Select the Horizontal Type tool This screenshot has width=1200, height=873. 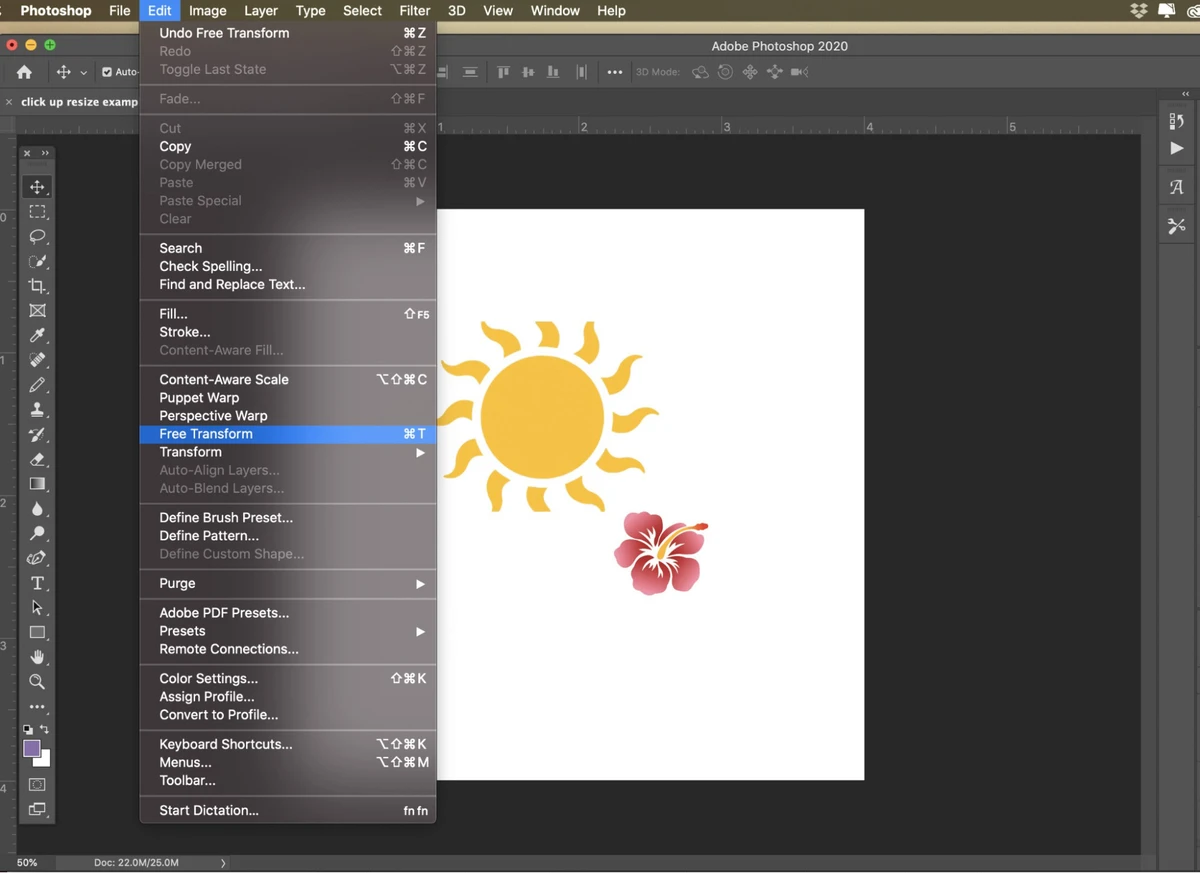pyautogui.click(x=37, y=582)
